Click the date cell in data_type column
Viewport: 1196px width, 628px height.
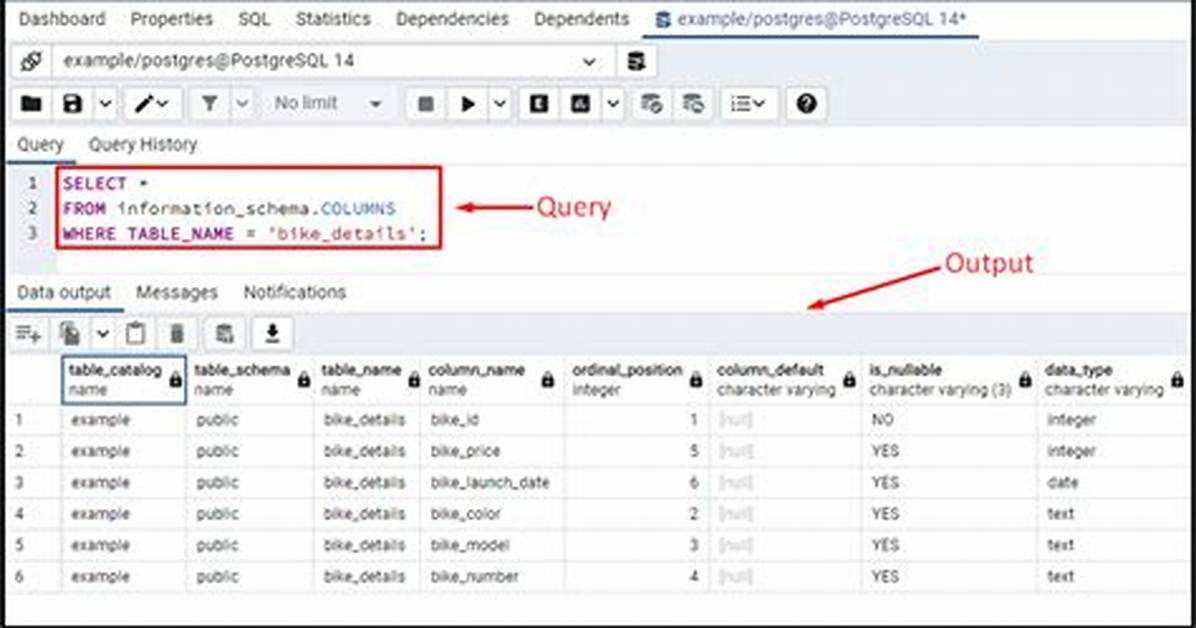(x=1115, y=482)
